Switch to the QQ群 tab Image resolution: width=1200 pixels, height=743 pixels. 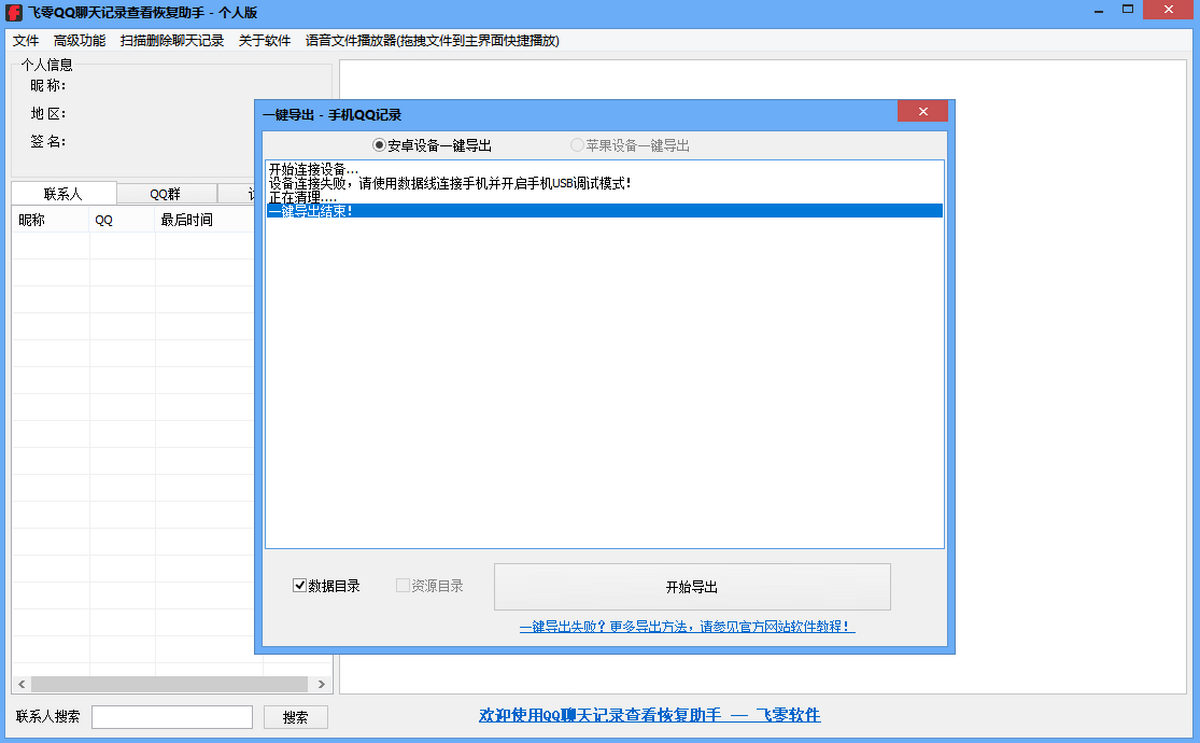pyautogui.click(x=166, y=194)
